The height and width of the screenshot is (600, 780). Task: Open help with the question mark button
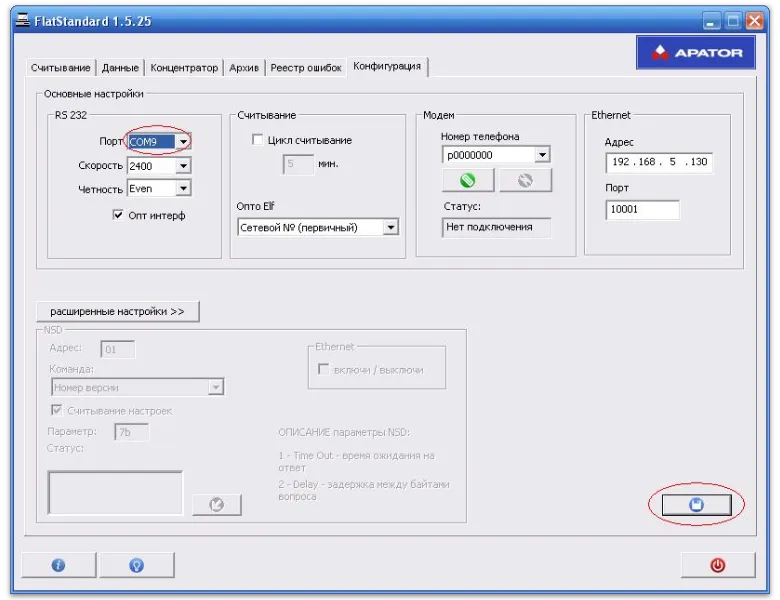pos(137,565)
